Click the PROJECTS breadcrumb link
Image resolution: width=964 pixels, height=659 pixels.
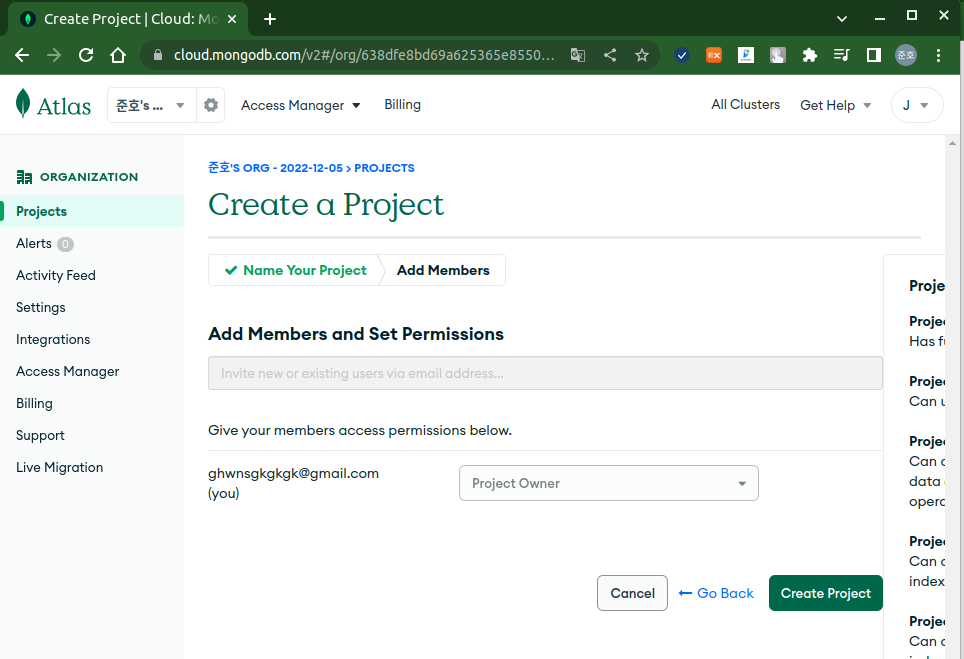[384, 168]
